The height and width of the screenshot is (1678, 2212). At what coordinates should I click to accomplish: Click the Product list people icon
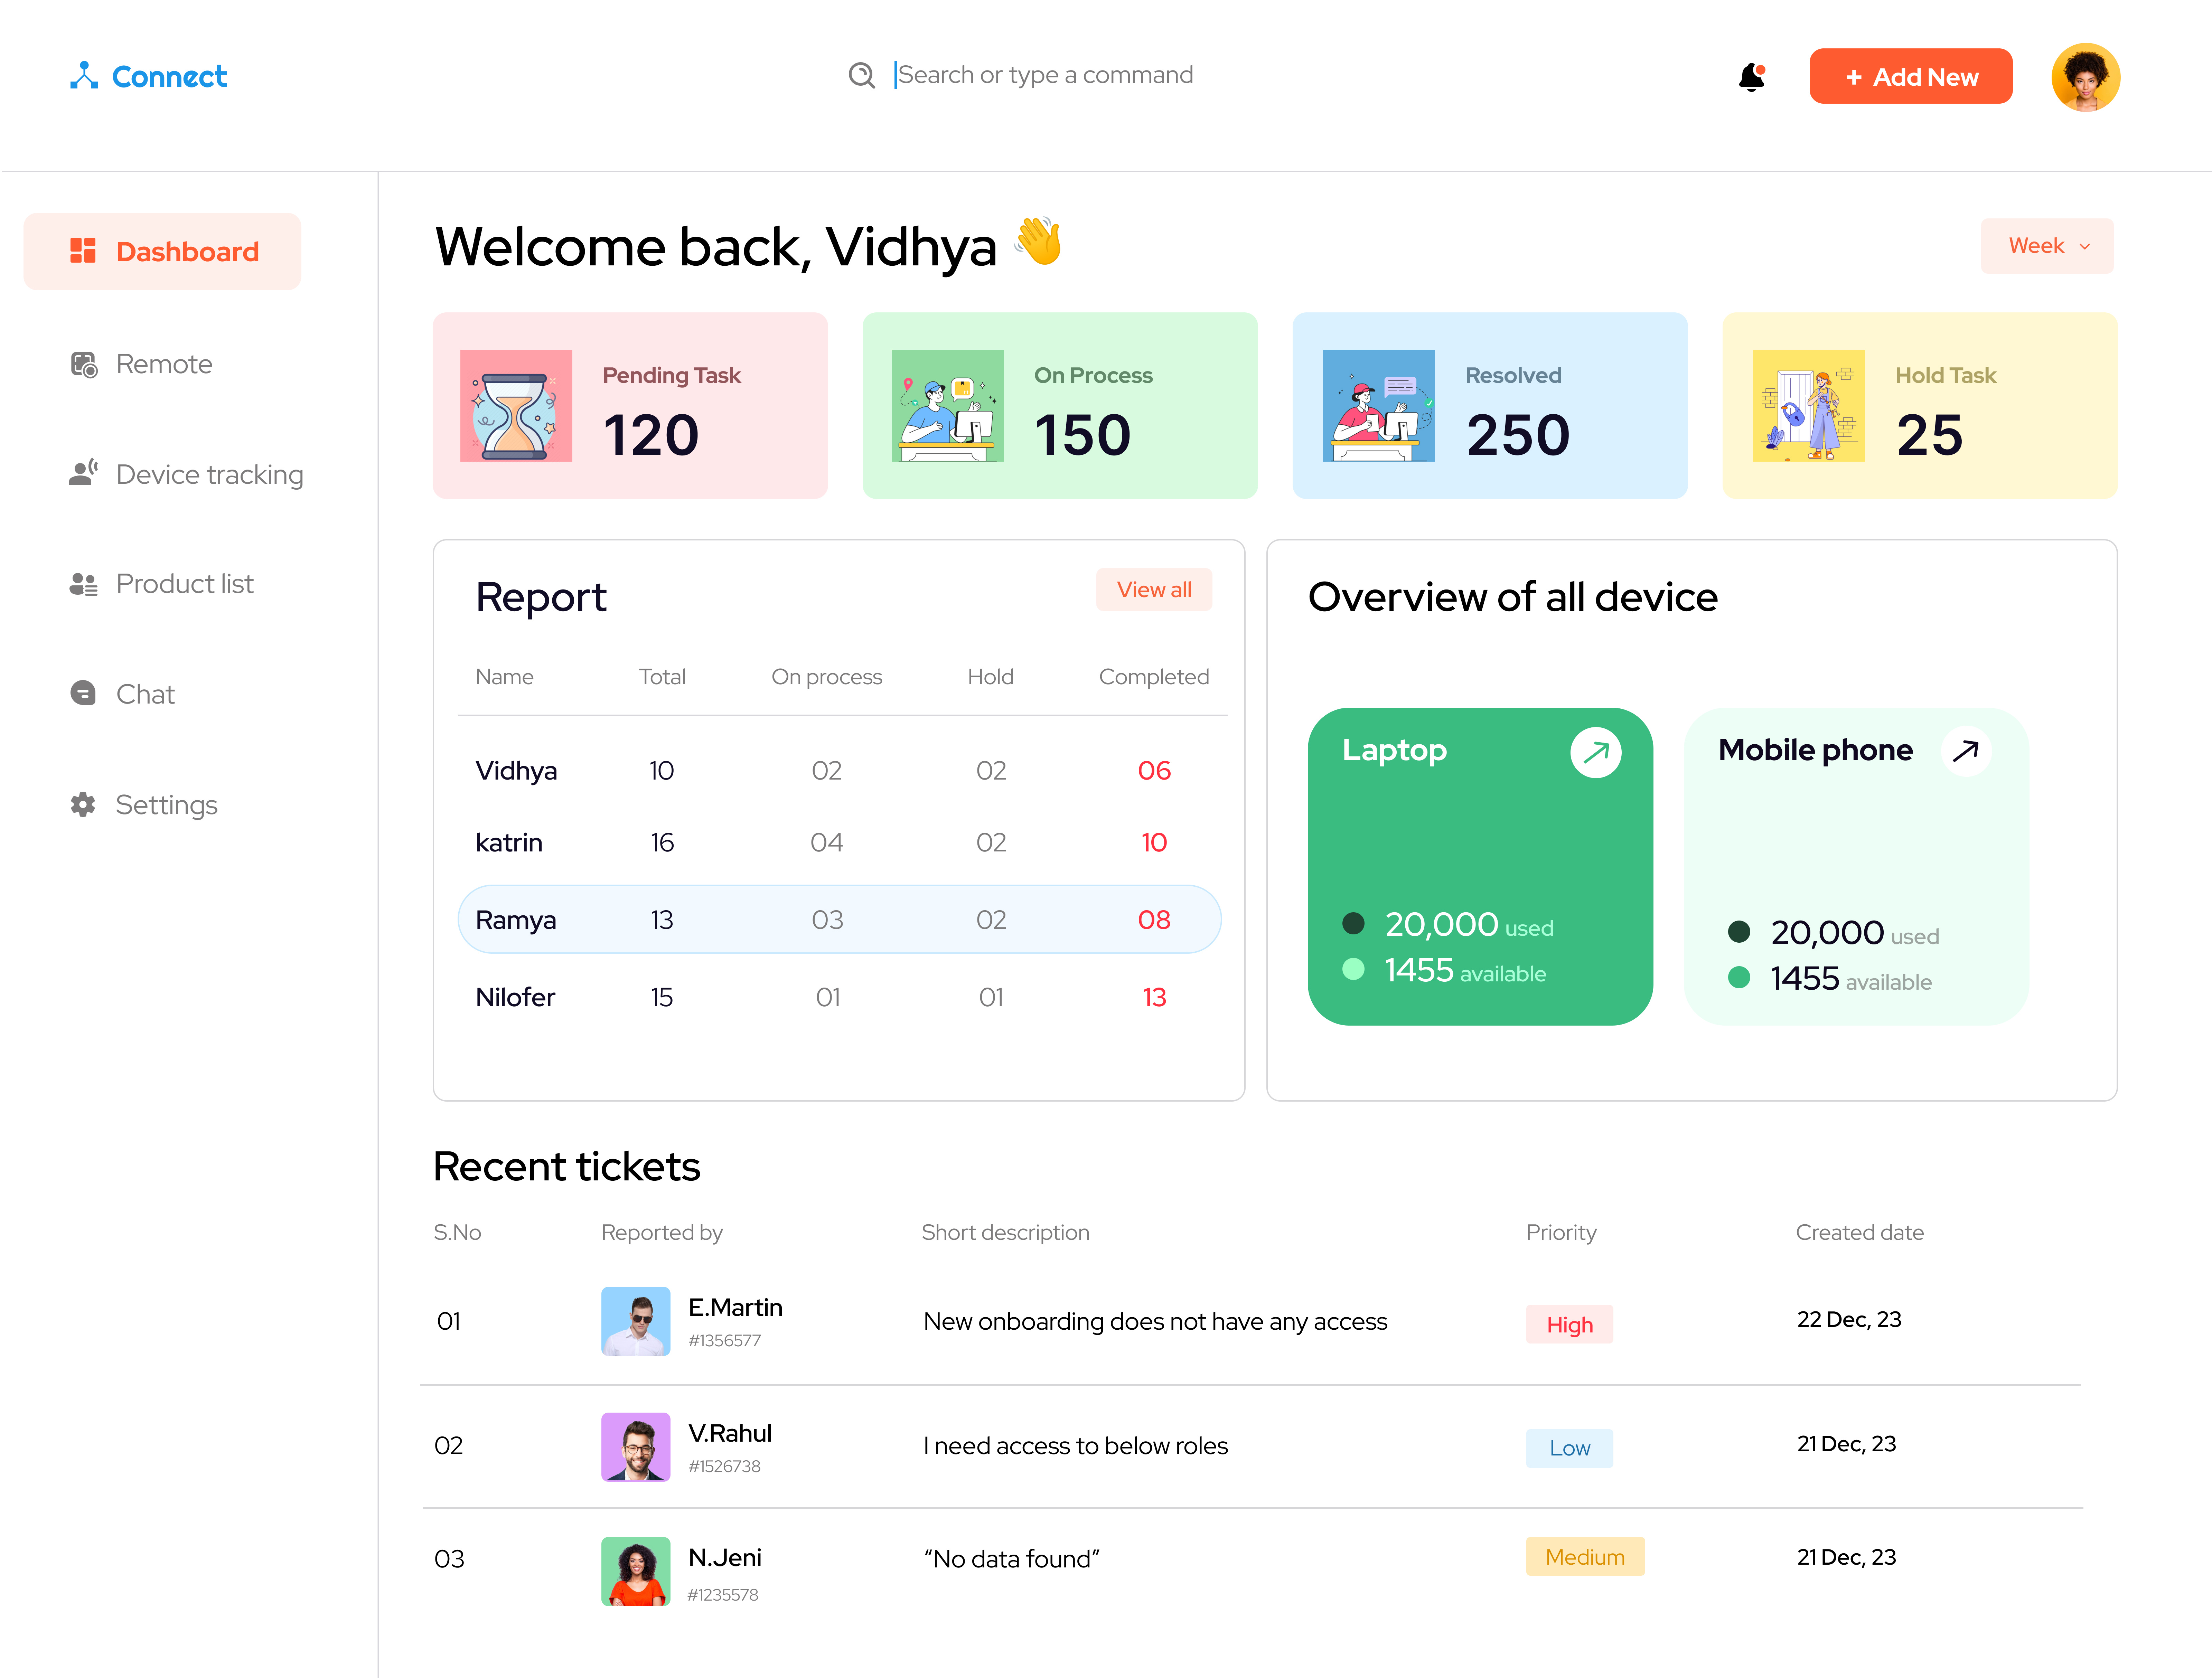point(84,584)
